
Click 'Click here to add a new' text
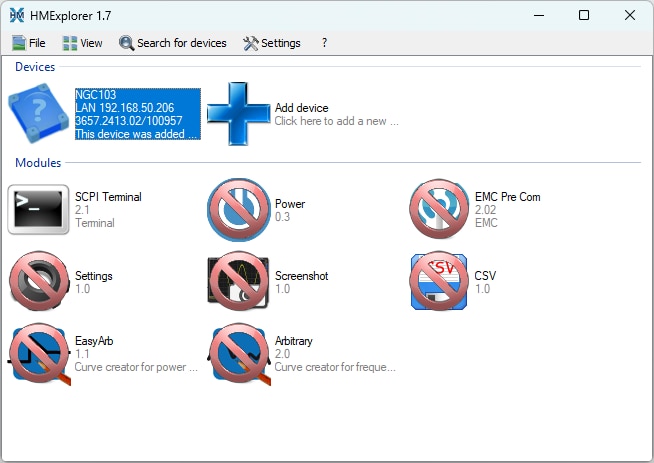pos(336,121)
